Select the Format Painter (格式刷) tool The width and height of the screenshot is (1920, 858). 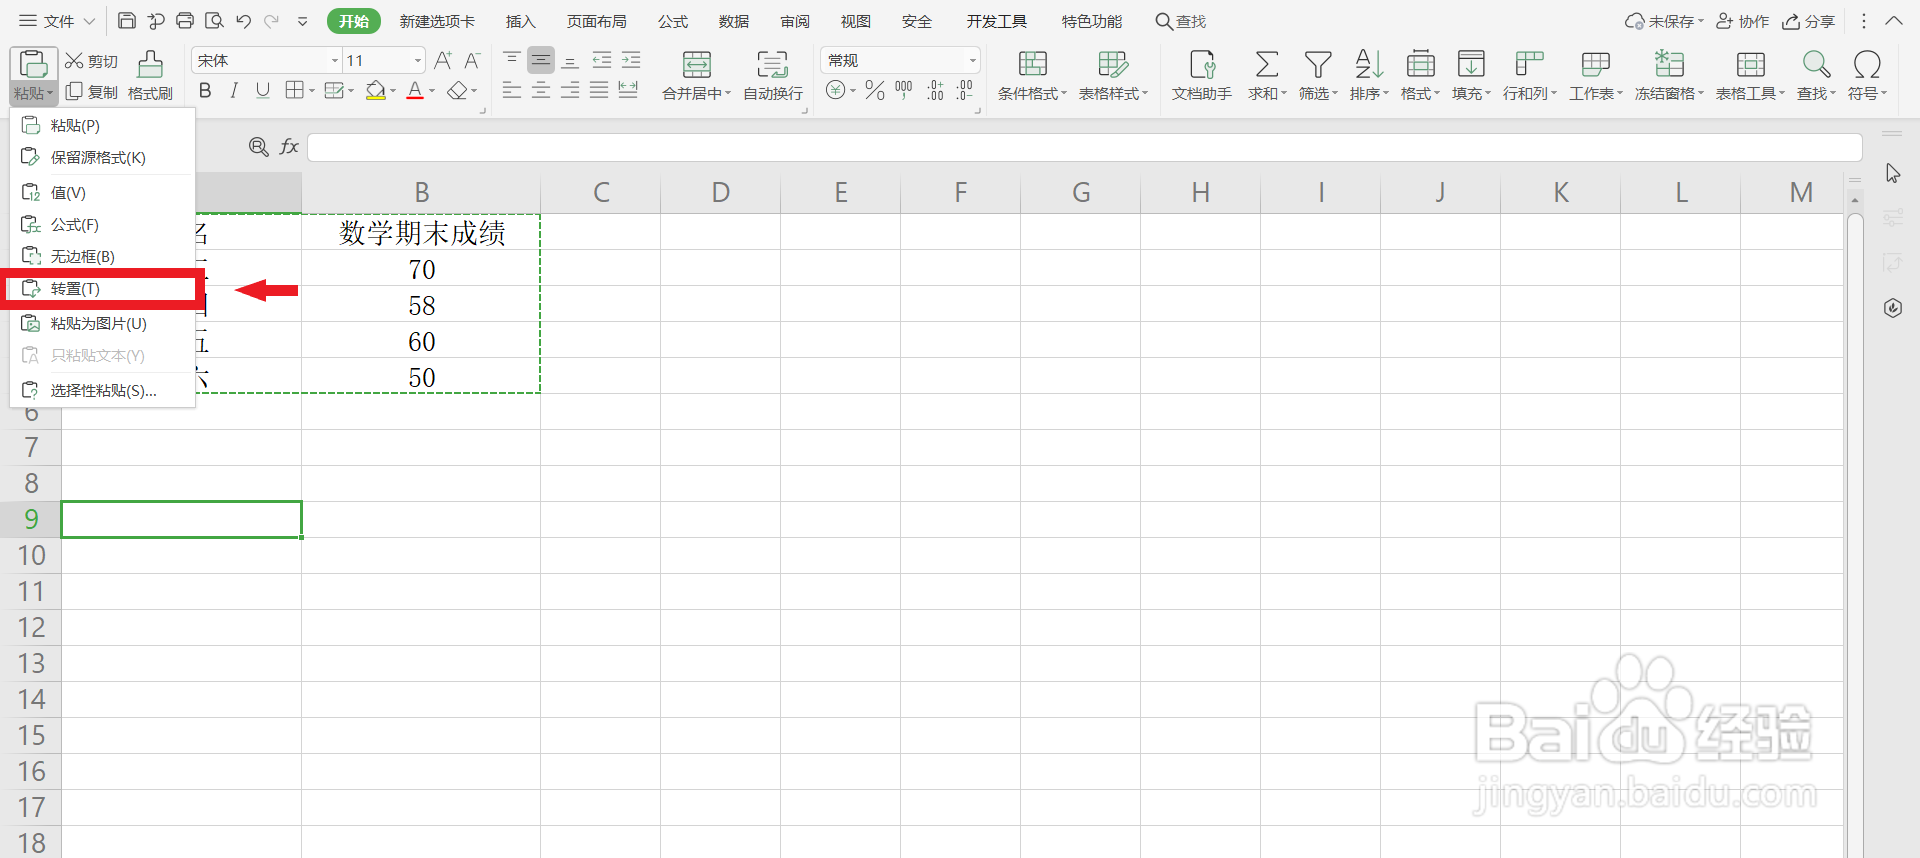point(150,76)
